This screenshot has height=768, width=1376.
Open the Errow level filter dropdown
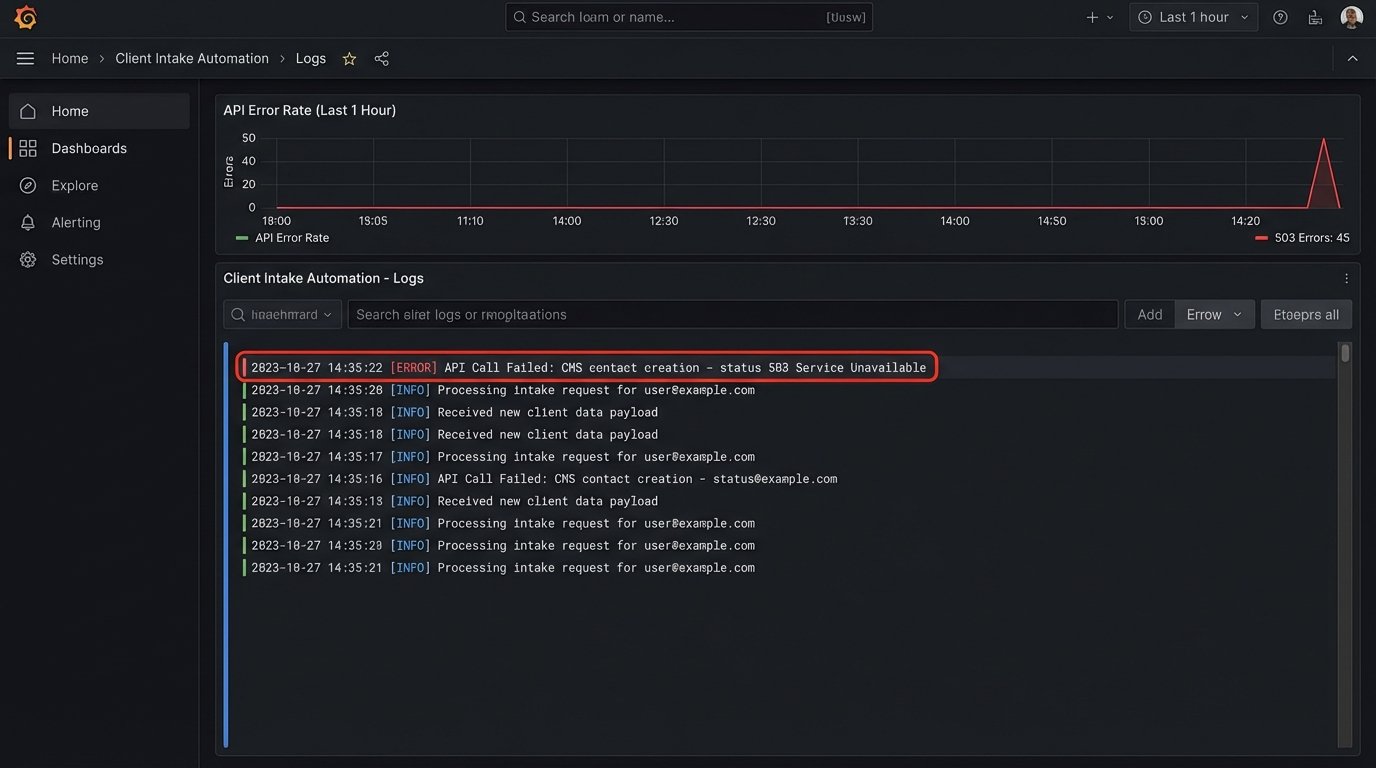click(1214, 314)
